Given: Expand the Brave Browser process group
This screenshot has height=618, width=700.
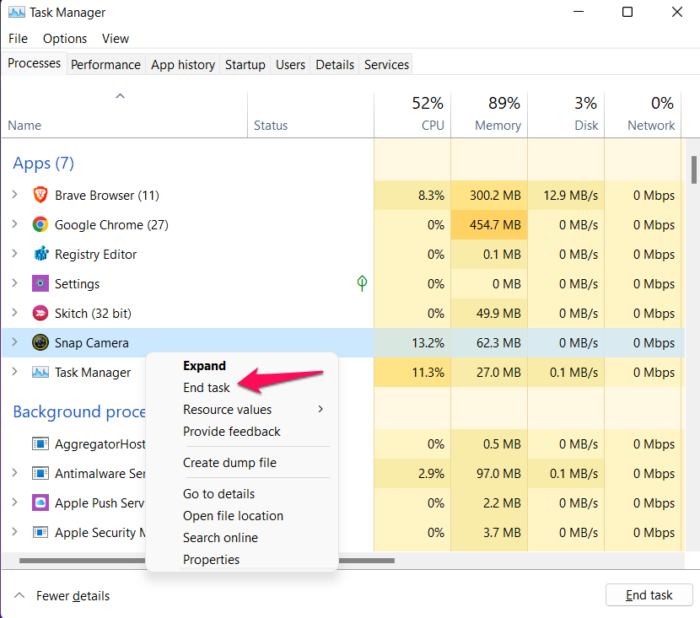Looking at the screenshot, I should tap(14, 195).
